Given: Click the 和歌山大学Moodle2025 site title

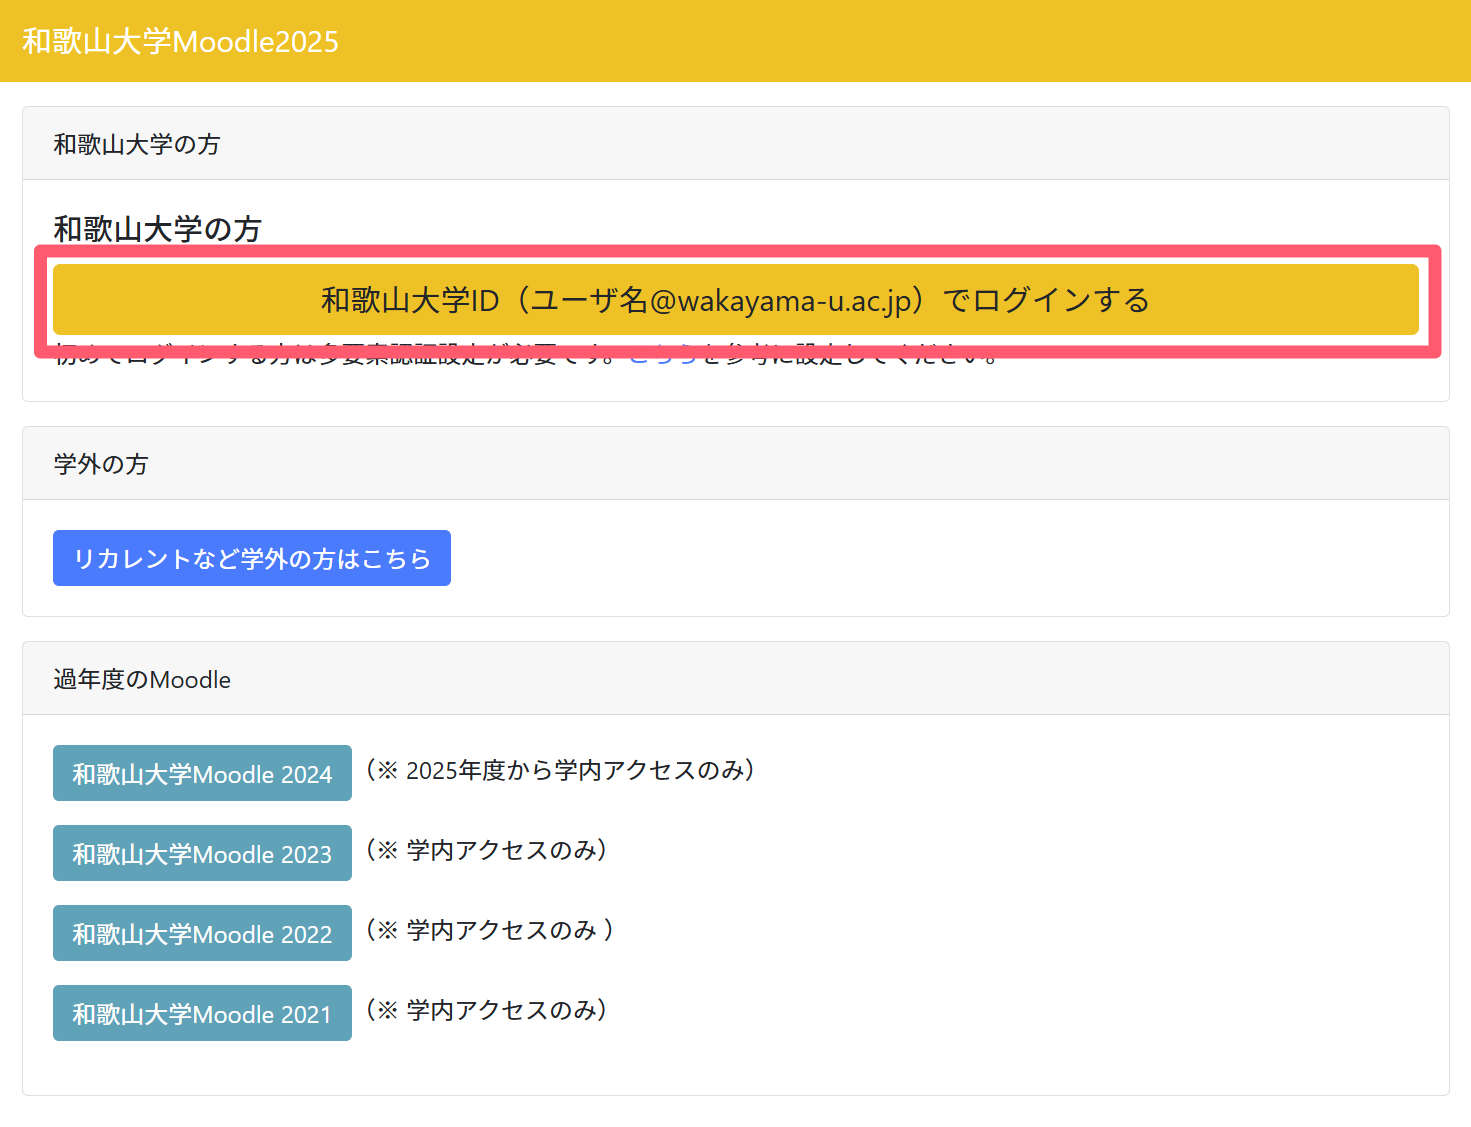Looking at the screenshot, I should tap(180, 41).
